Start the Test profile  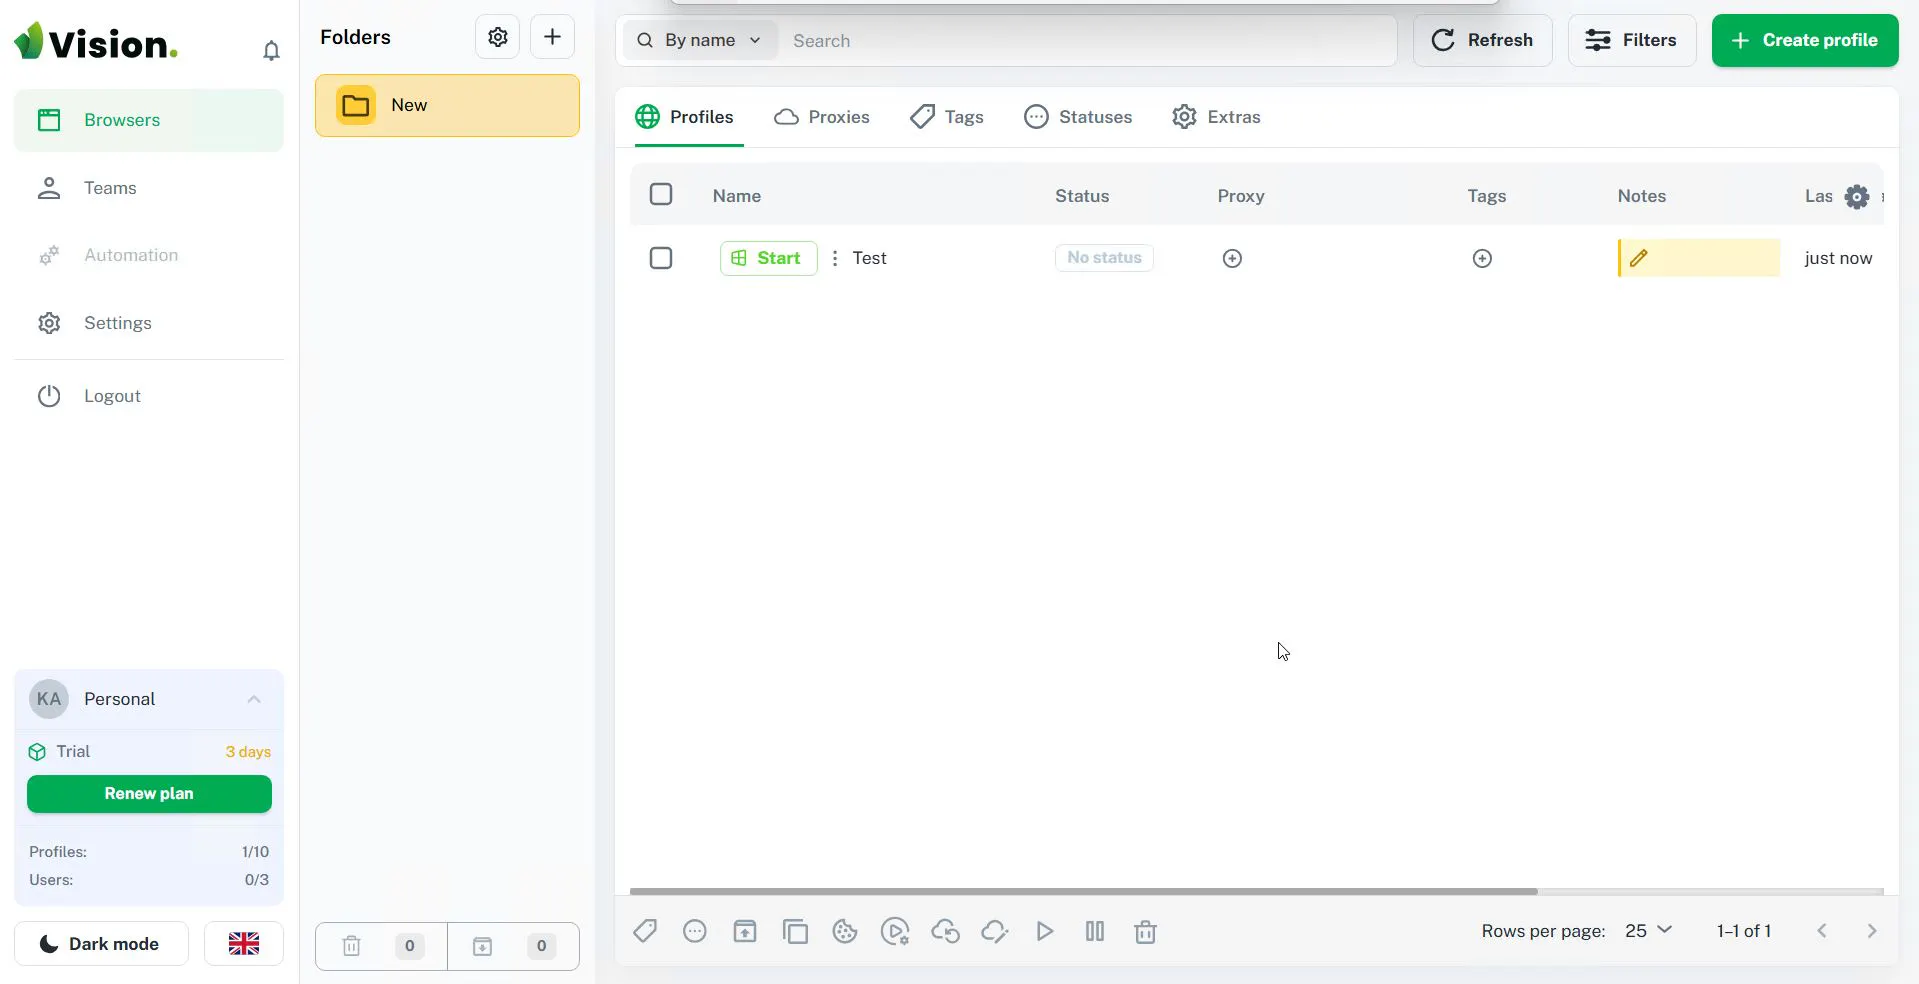(768, 258)
